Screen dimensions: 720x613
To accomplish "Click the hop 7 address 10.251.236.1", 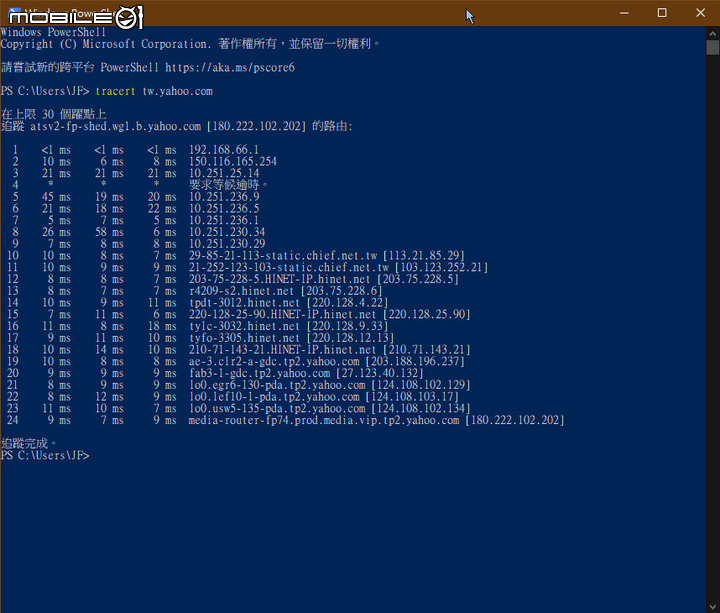I will (x=224, y=220).
